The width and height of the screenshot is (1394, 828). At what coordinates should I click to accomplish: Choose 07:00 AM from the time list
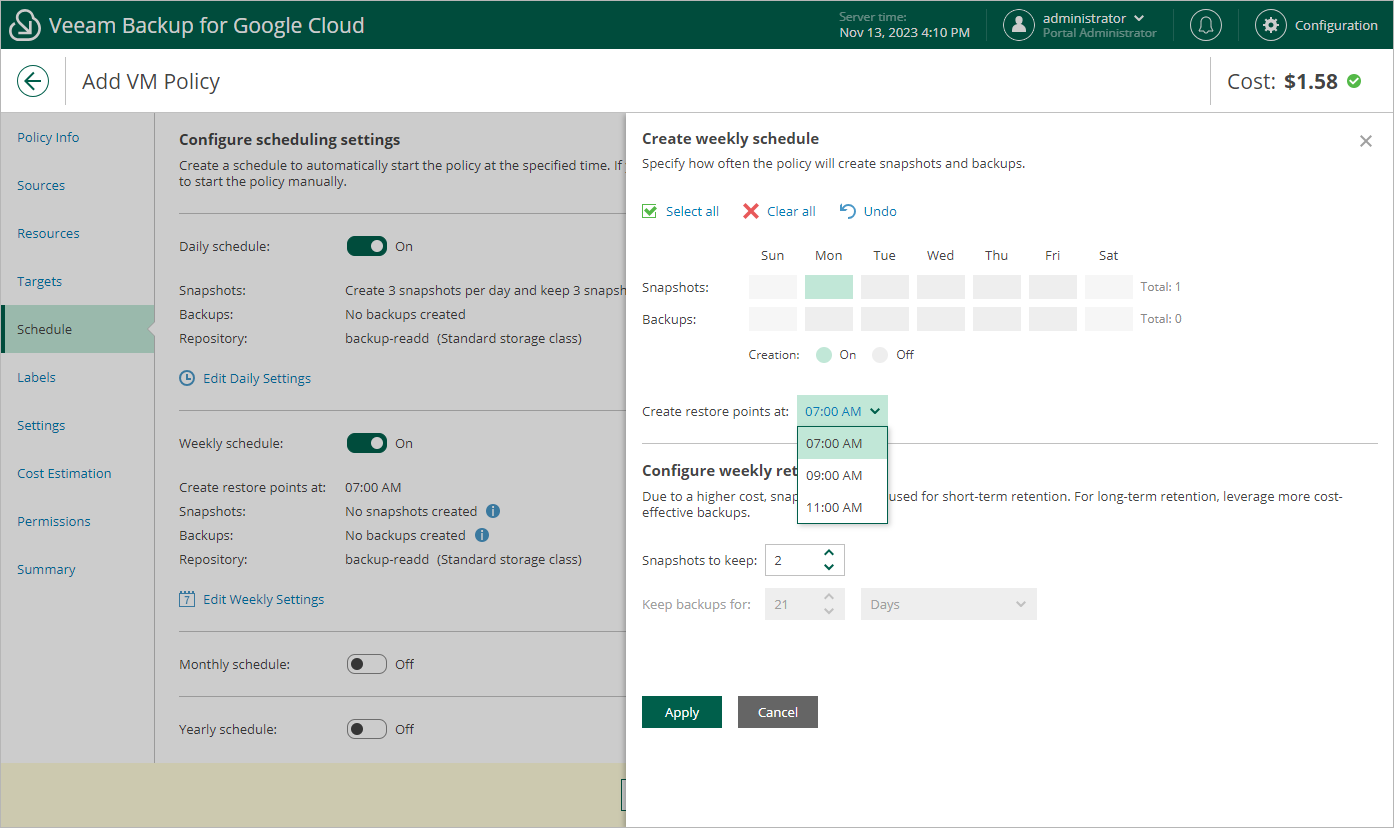[x=842, y=443]
